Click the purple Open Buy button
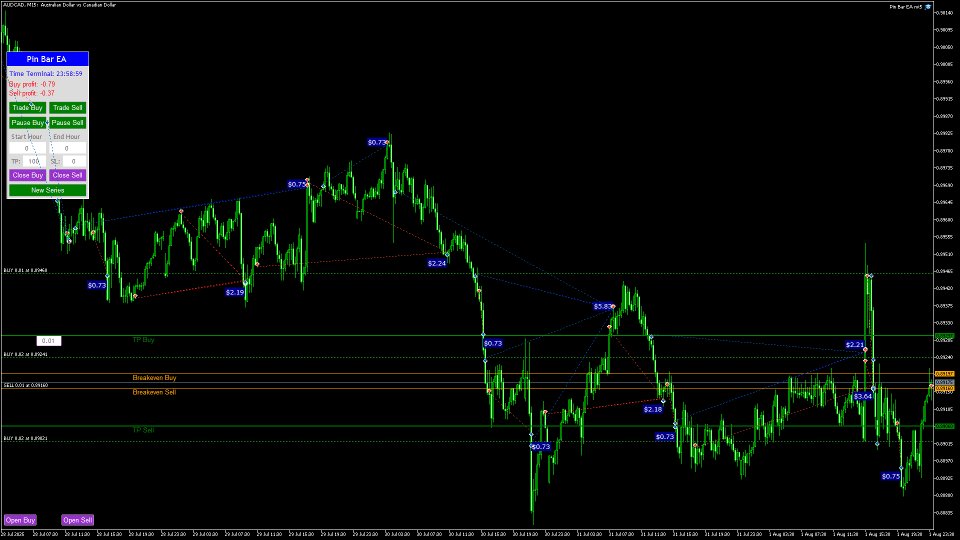 coord(20,520)
